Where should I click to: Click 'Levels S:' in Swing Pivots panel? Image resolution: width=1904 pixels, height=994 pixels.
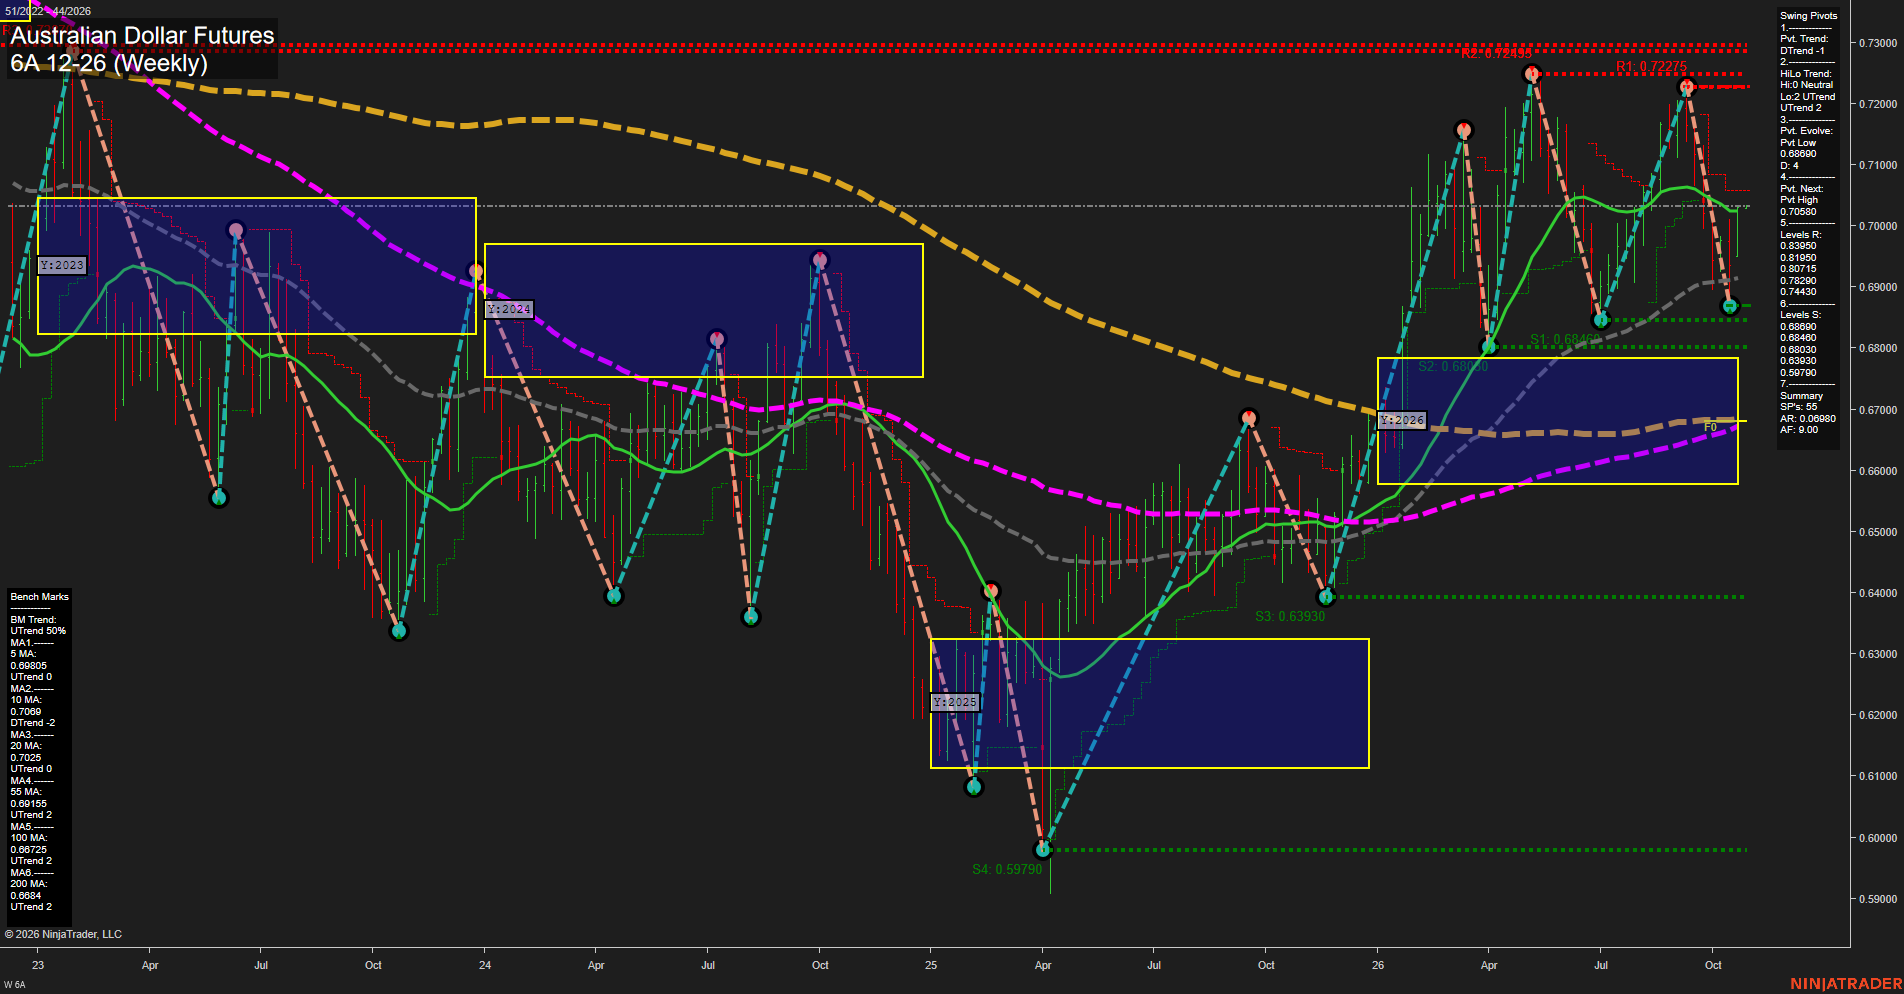[1800, 315]
